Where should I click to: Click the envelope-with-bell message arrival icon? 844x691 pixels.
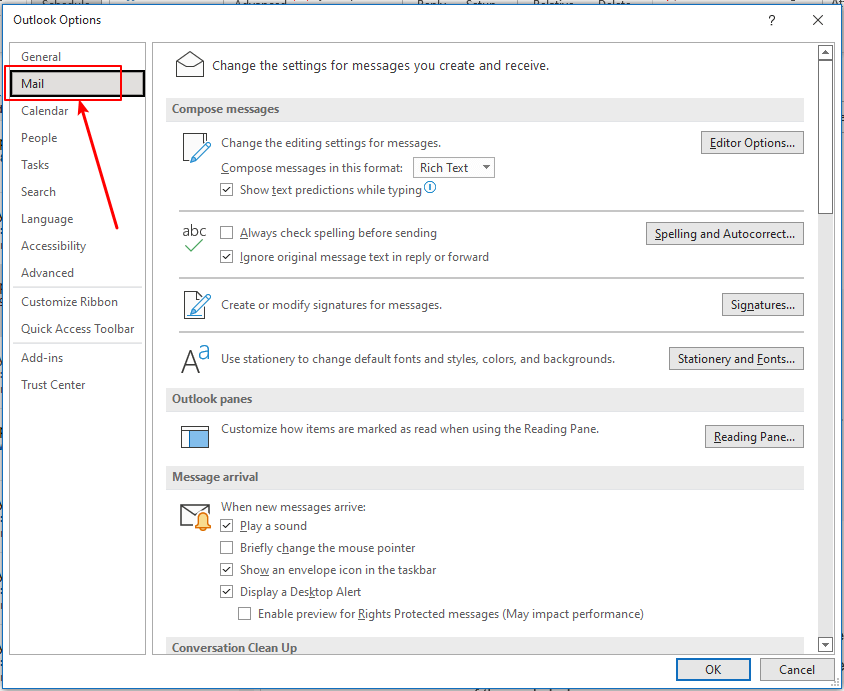pyautogui.click(x=195, y=517)
